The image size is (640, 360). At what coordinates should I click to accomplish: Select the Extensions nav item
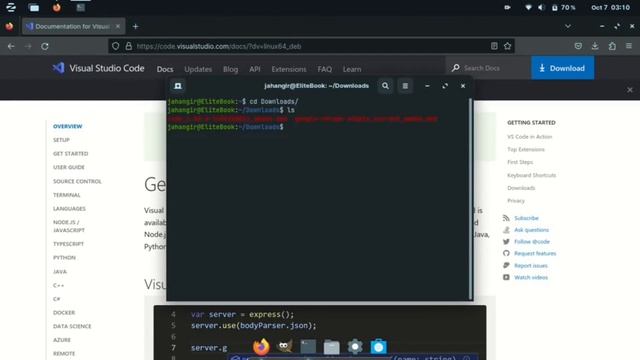(x=289, y=69)
